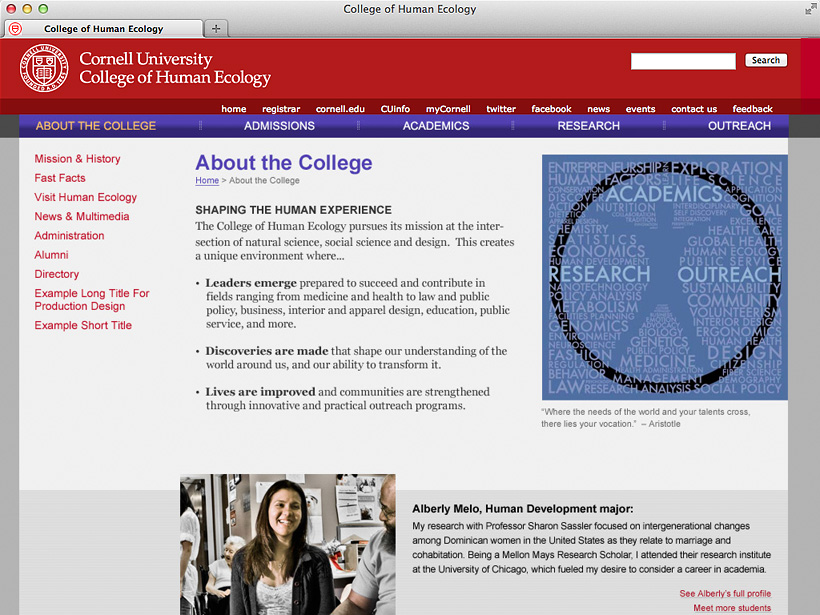Screen dimensions: 820x615
Task: Click the Cornell University College of Human Ecology wordmark
Action: 175,68
